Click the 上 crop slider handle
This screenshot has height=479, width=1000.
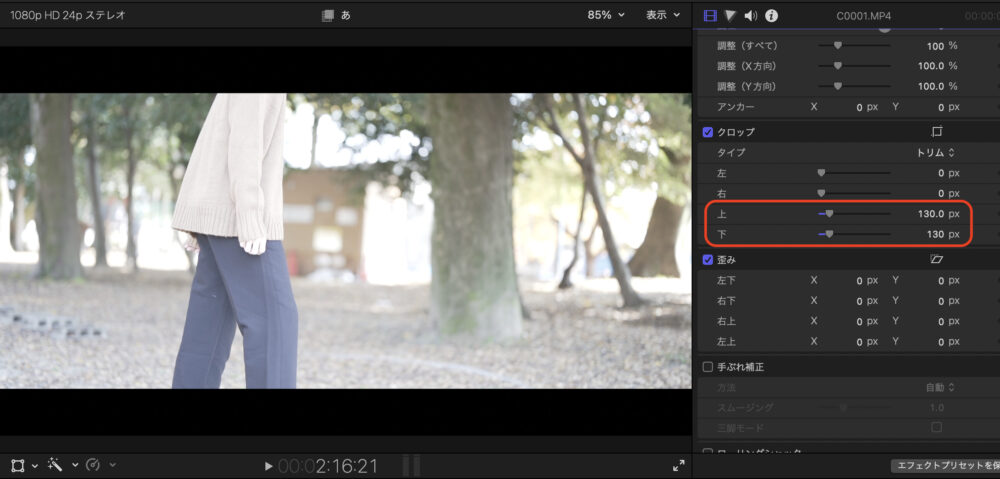click(x=829, y=214)
